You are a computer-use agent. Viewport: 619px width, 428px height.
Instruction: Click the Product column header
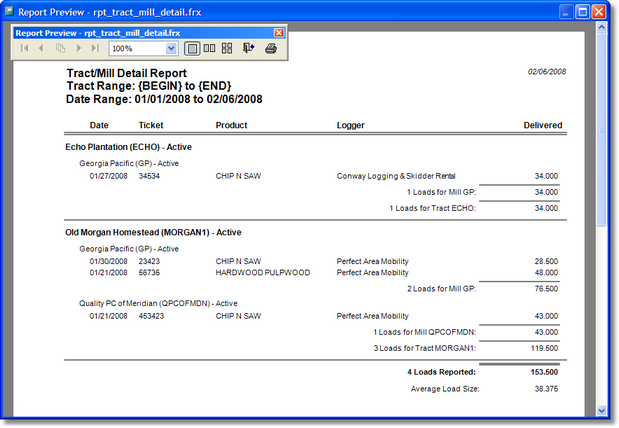click(x=231, y=125)
